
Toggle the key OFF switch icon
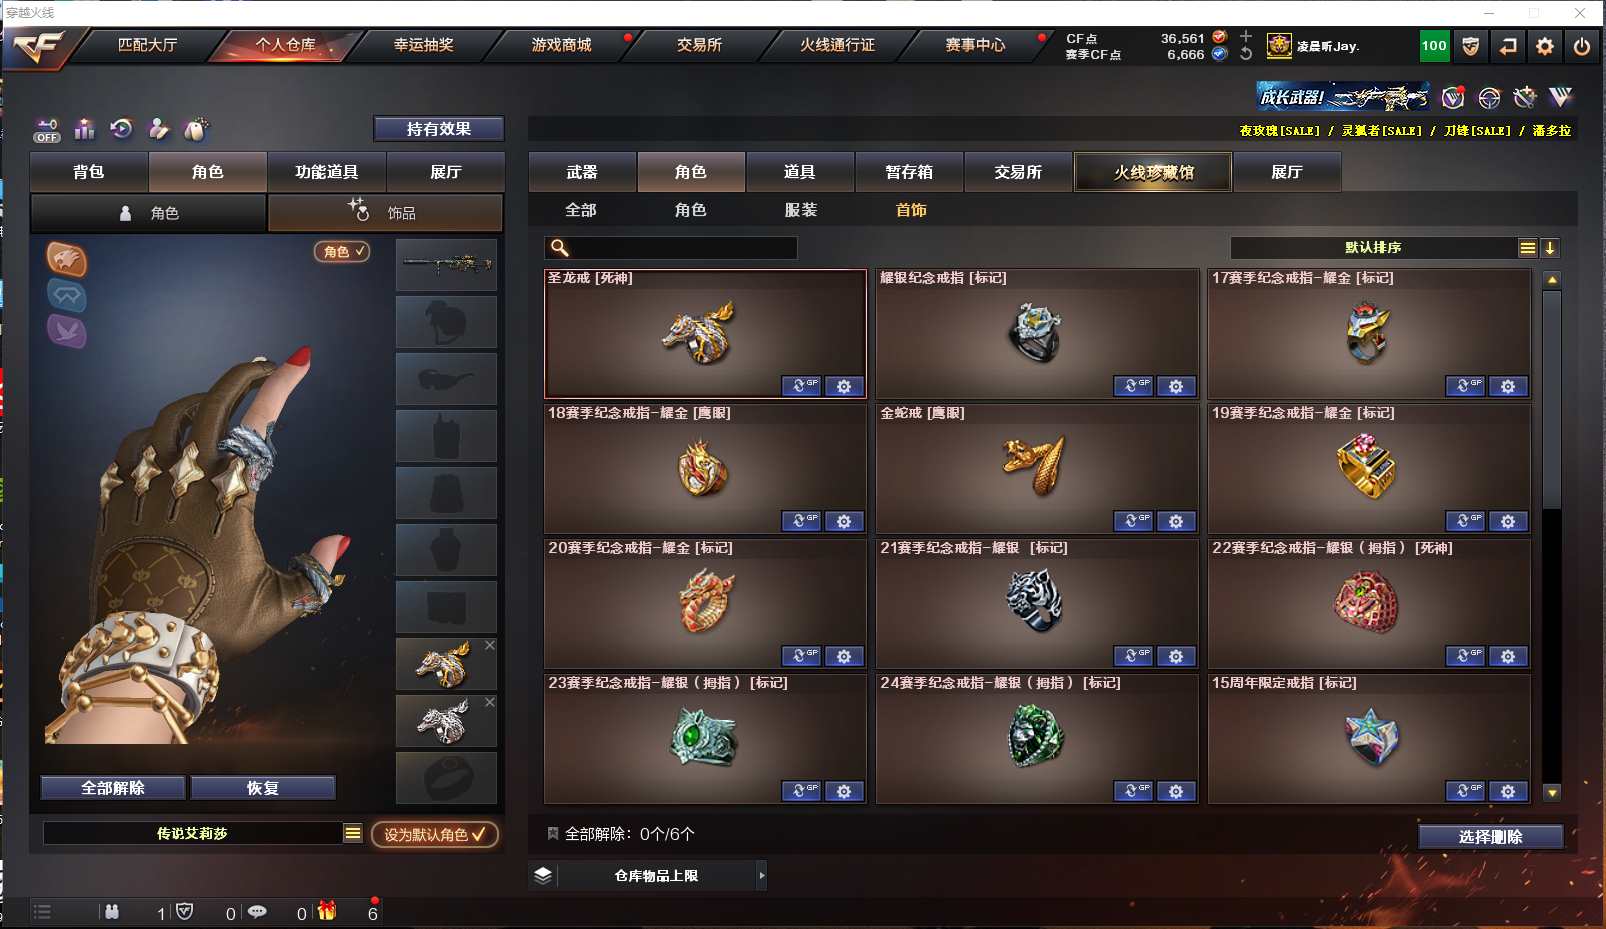tap(47, 130)
